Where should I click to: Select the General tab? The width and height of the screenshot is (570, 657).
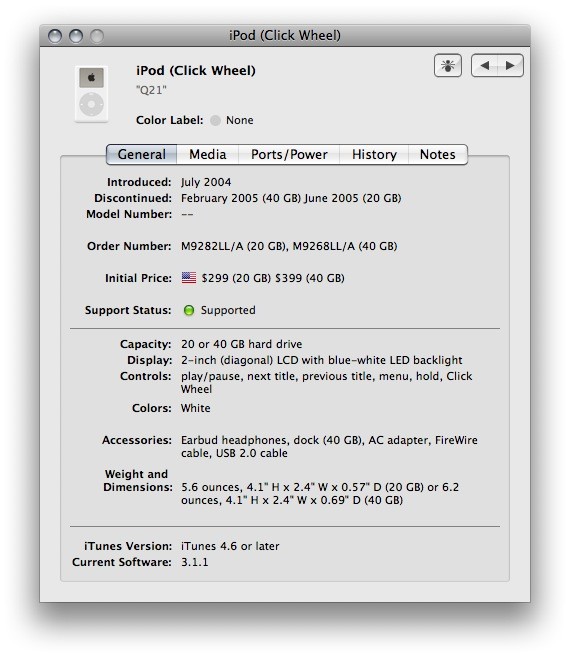click(x=142, y=155)
